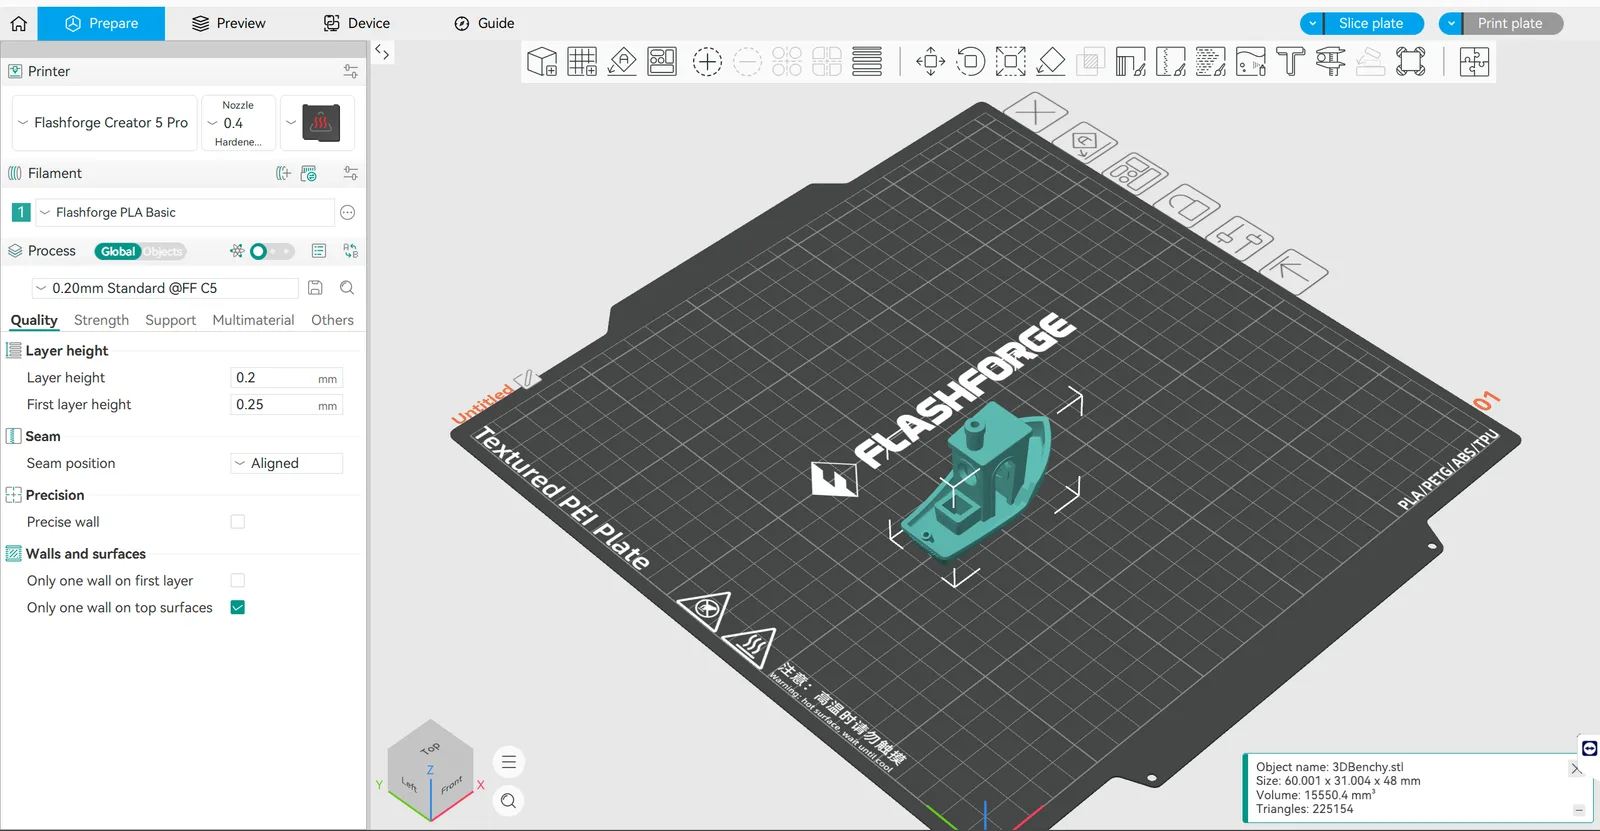Open the Assembly view puzzle icon
This screenshot has width=1600, height=831.
point(1474,62)
